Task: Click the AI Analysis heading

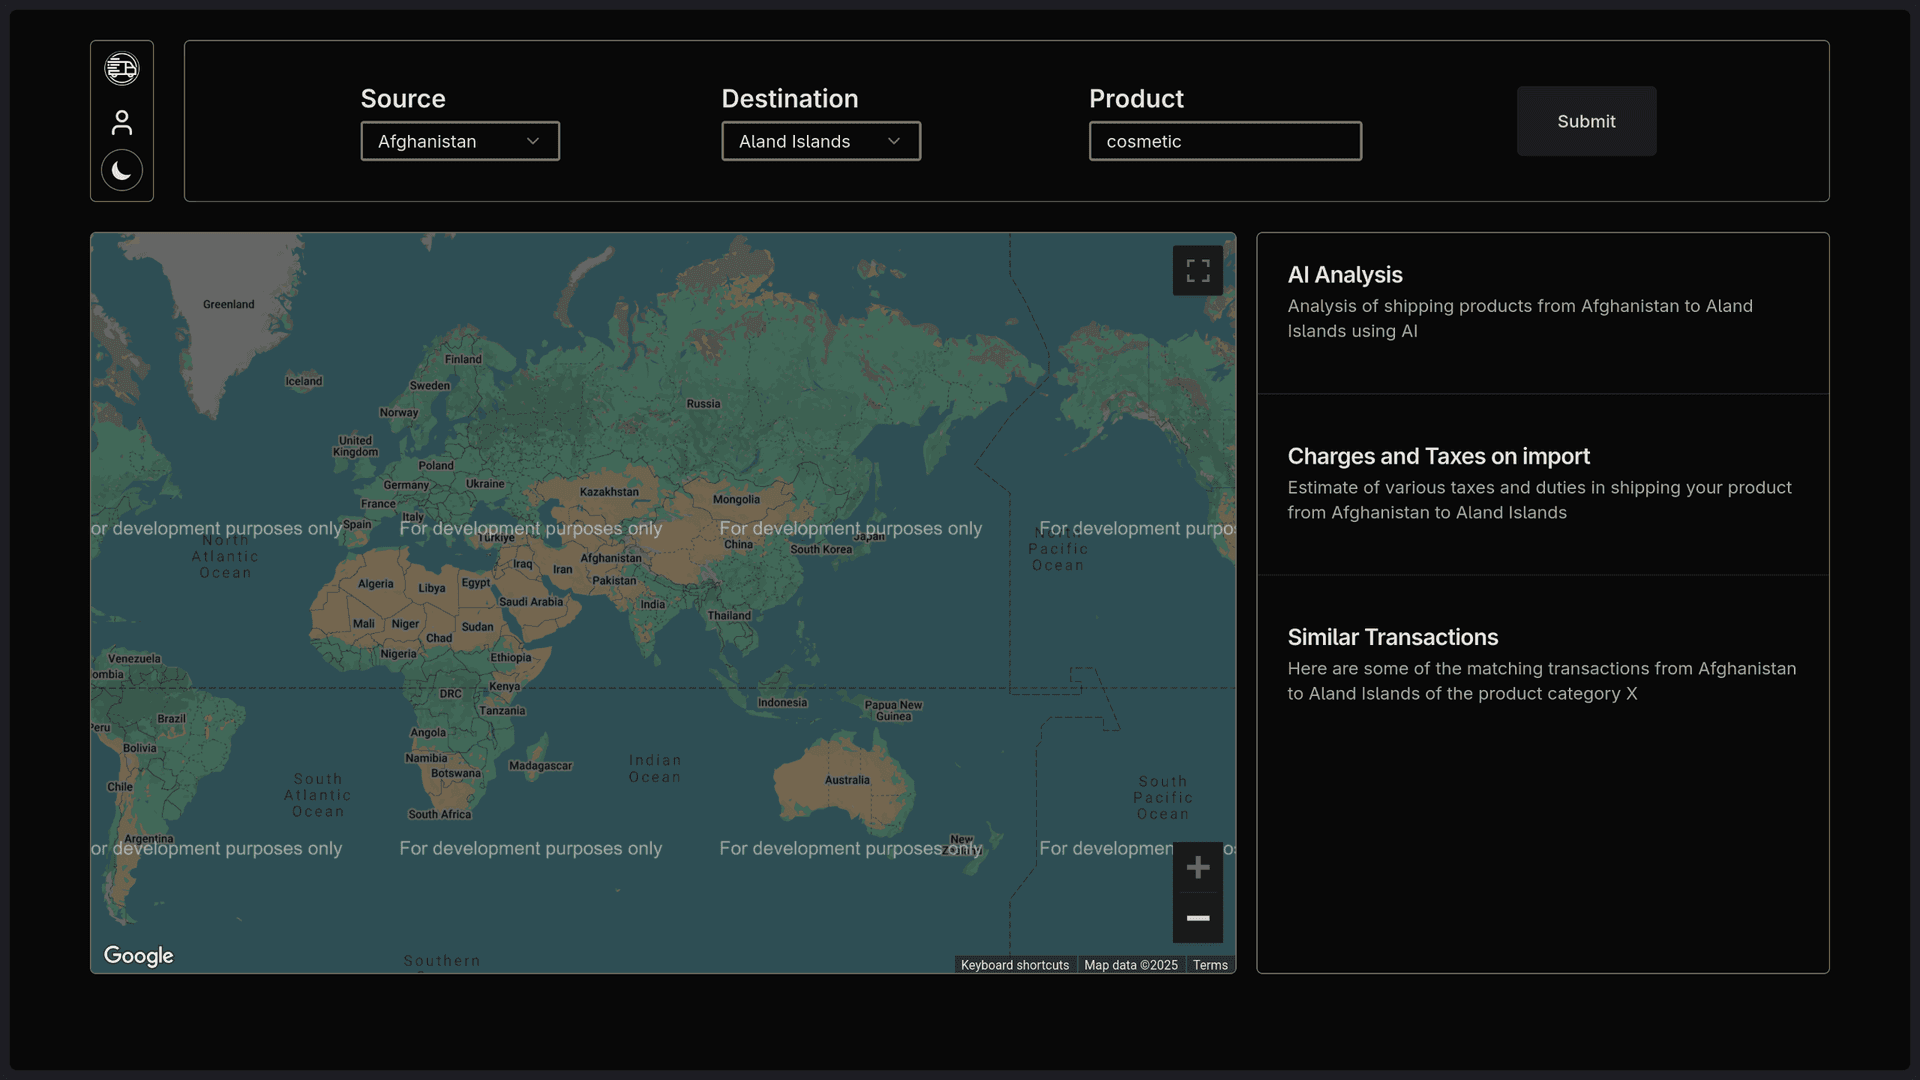Action: click(1345, 275)
